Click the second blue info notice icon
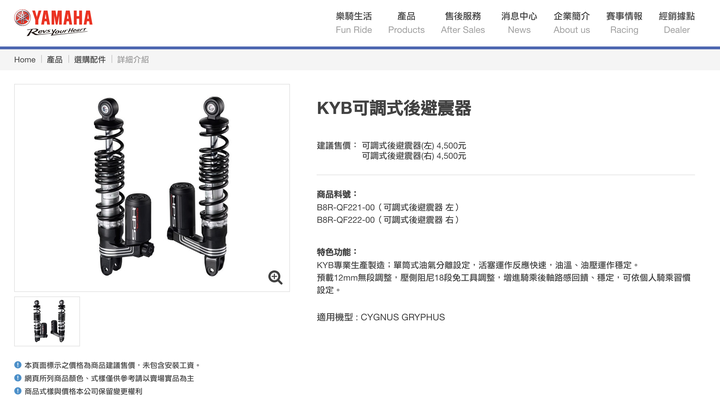Screen dimensions: 720x411 click(18, 378)
